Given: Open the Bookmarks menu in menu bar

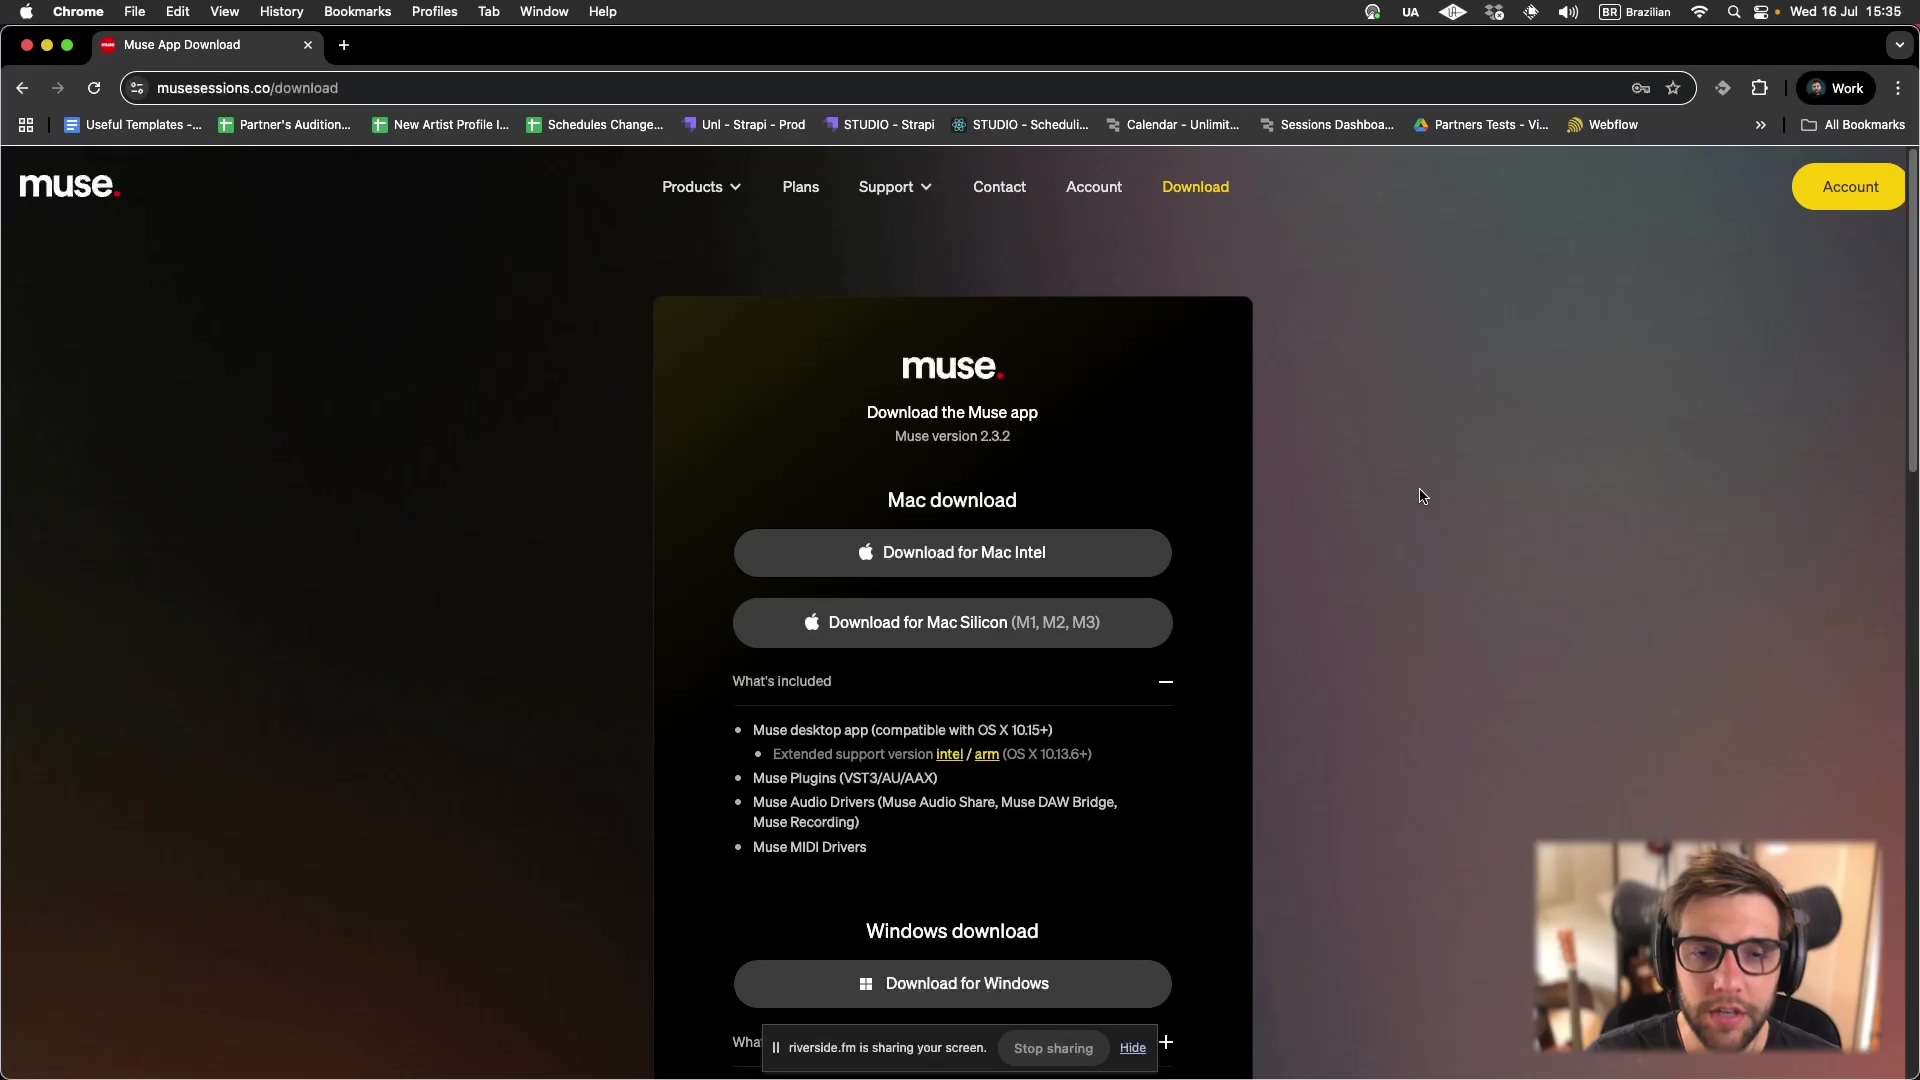Looking at the screenshot, I should click(x=357, y=12).
